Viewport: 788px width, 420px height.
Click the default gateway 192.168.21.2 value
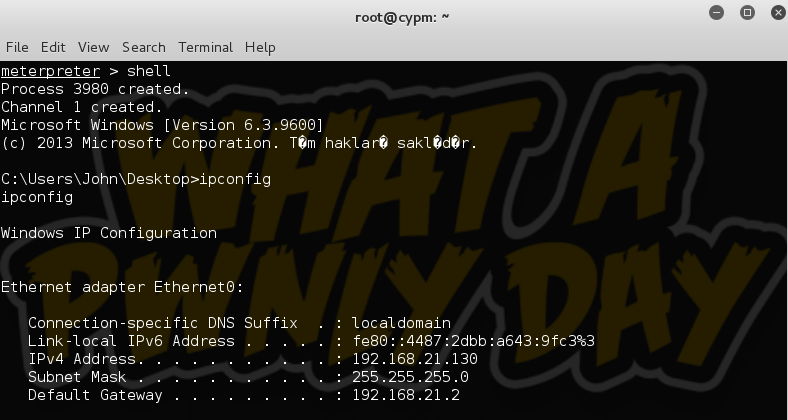(x=406, y=395)
